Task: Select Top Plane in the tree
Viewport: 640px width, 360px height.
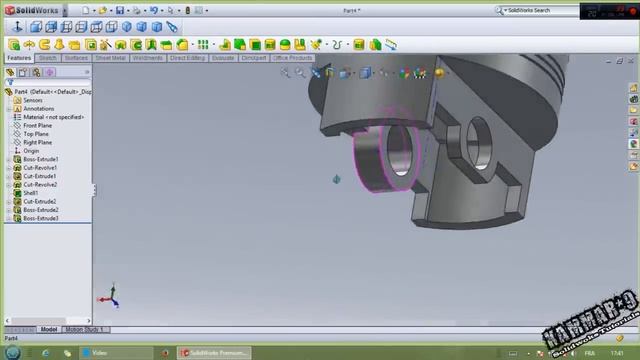Action: 36,134
